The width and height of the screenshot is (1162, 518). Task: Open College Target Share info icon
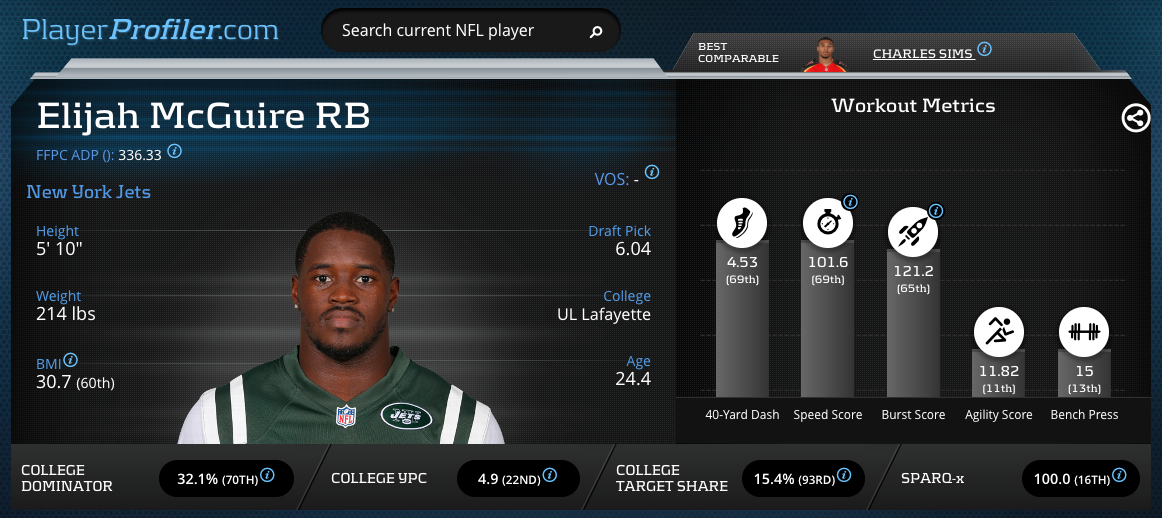(x=844, y=475)
